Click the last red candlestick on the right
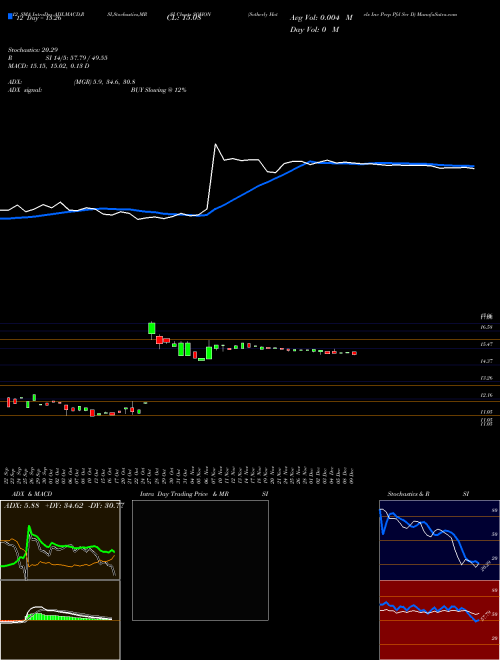Viewport: 500px width, 660px height. tap(354, 353)
